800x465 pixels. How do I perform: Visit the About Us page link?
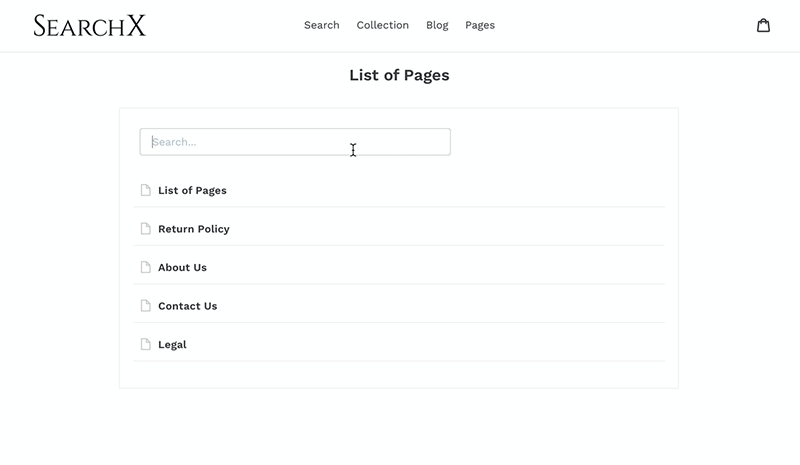tap(182, 267)
